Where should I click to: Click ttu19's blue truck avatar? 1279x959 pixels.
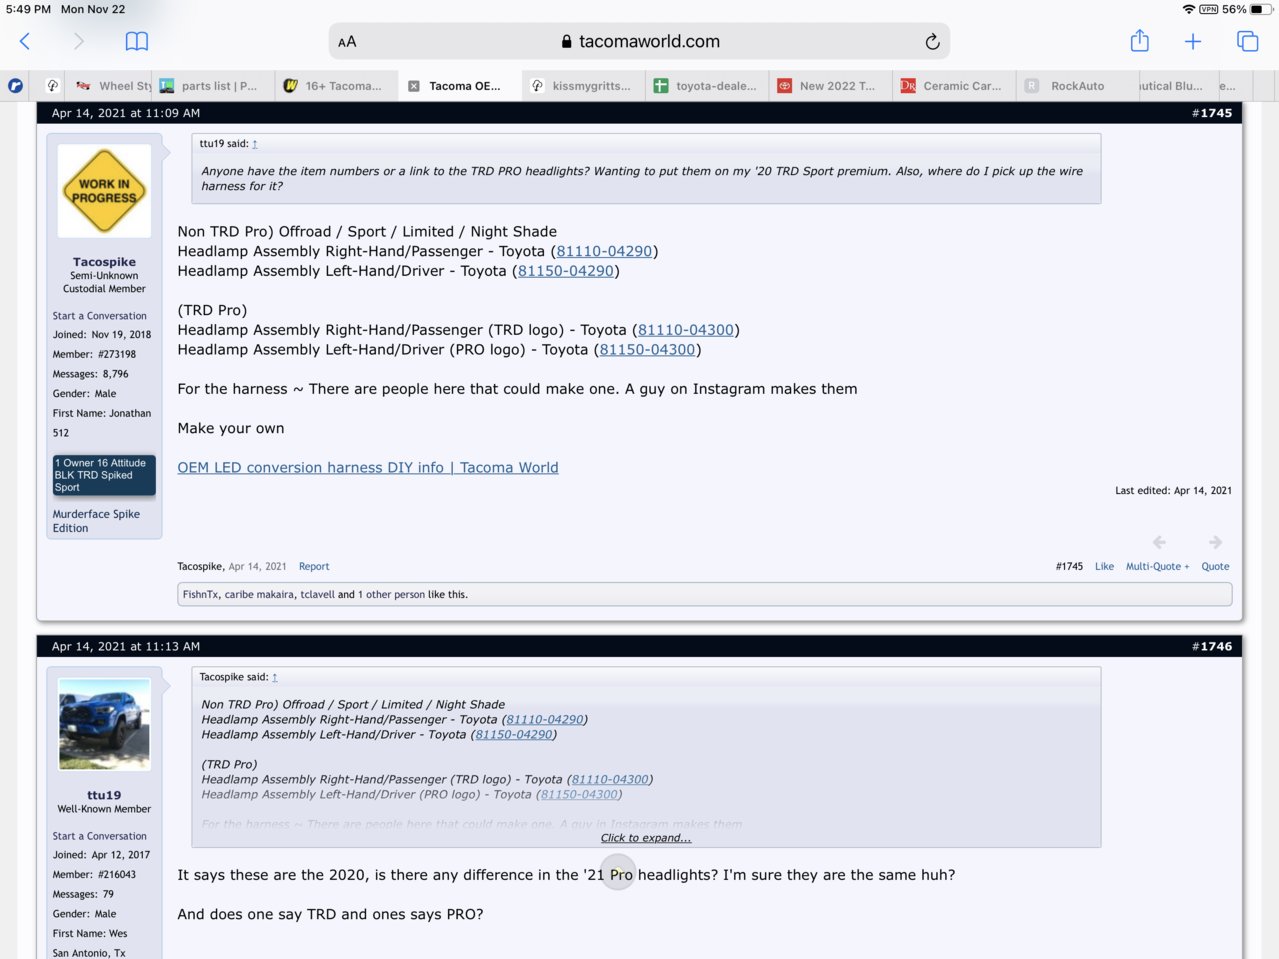click(104, 724)
